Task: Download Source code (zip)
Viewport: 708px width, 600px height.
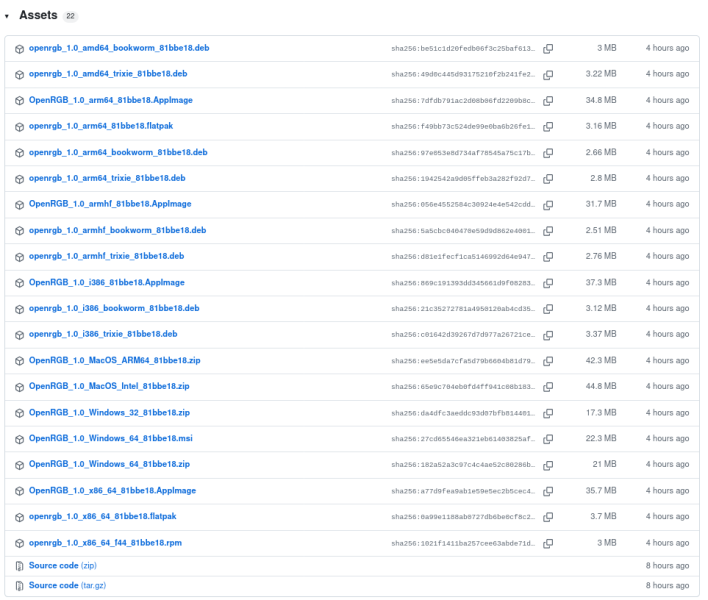Action: tap(63, 565)
